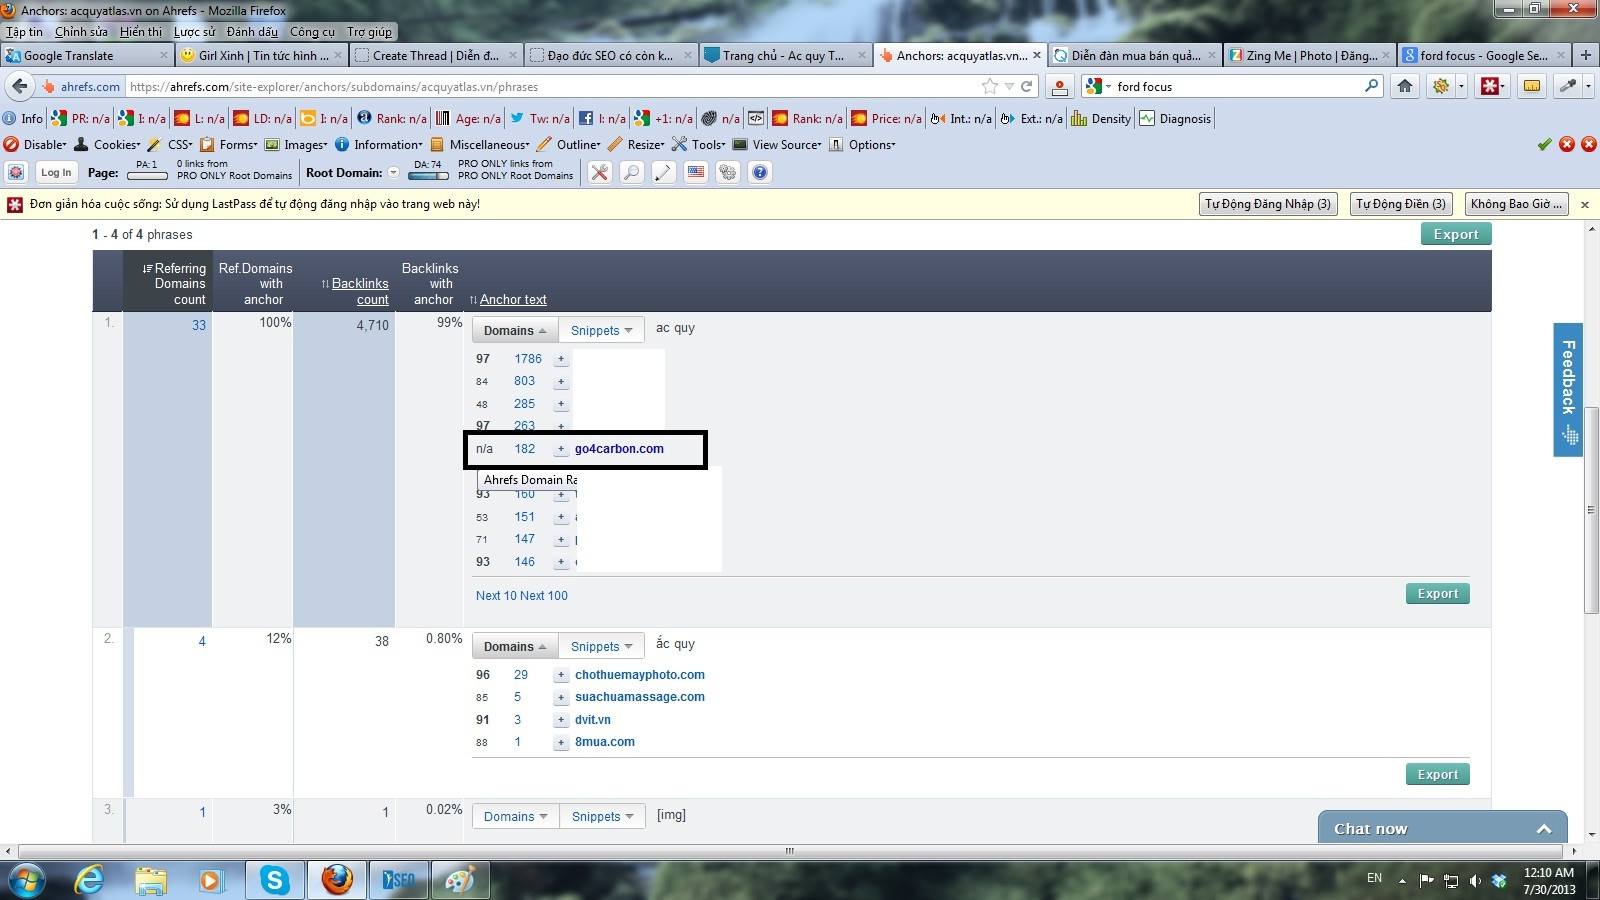
Task: Open Domains dropdown for 'ac quy' anchor
Action: tap(515, 330)
